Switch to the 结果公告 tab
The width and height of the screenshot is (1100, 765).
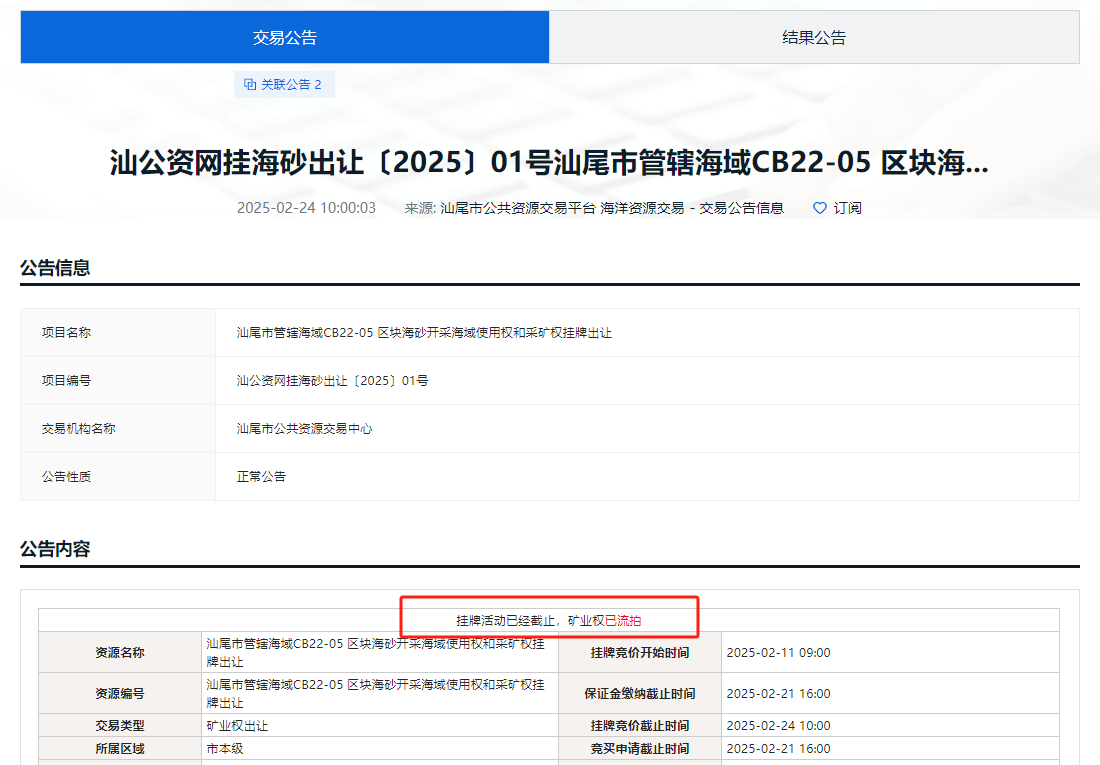pyautogui.click(x=814, y=38)
